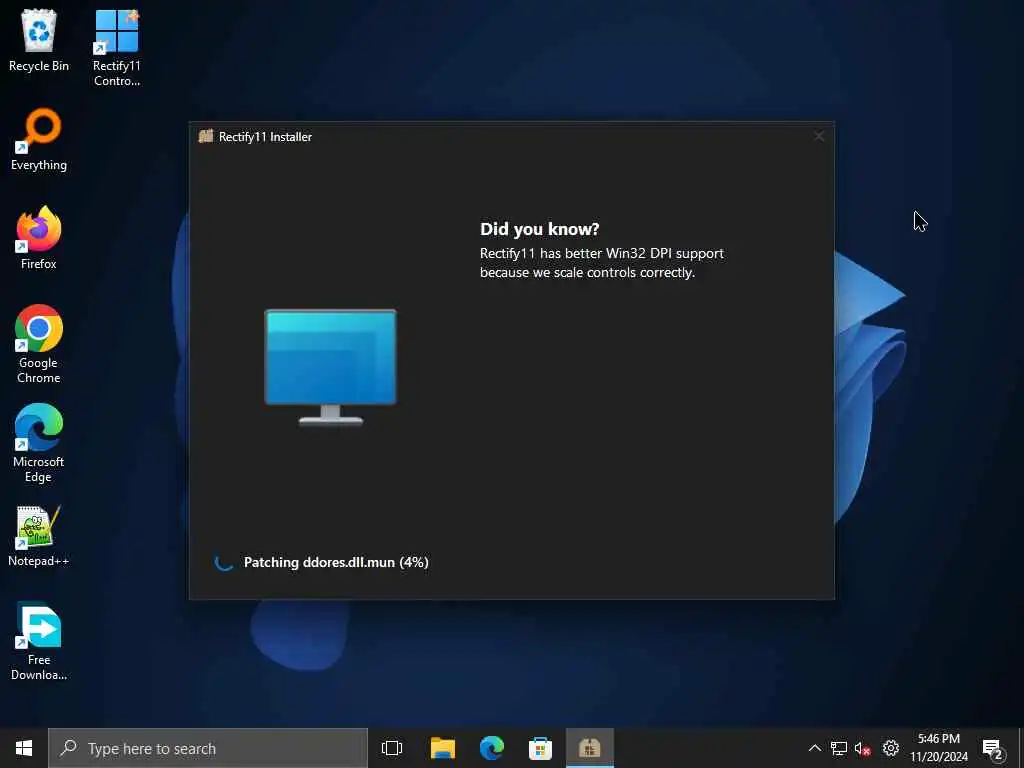The image size is (1024, 768).
Task: Select the Firefox desktop shortcut
Action: (39, 238)
